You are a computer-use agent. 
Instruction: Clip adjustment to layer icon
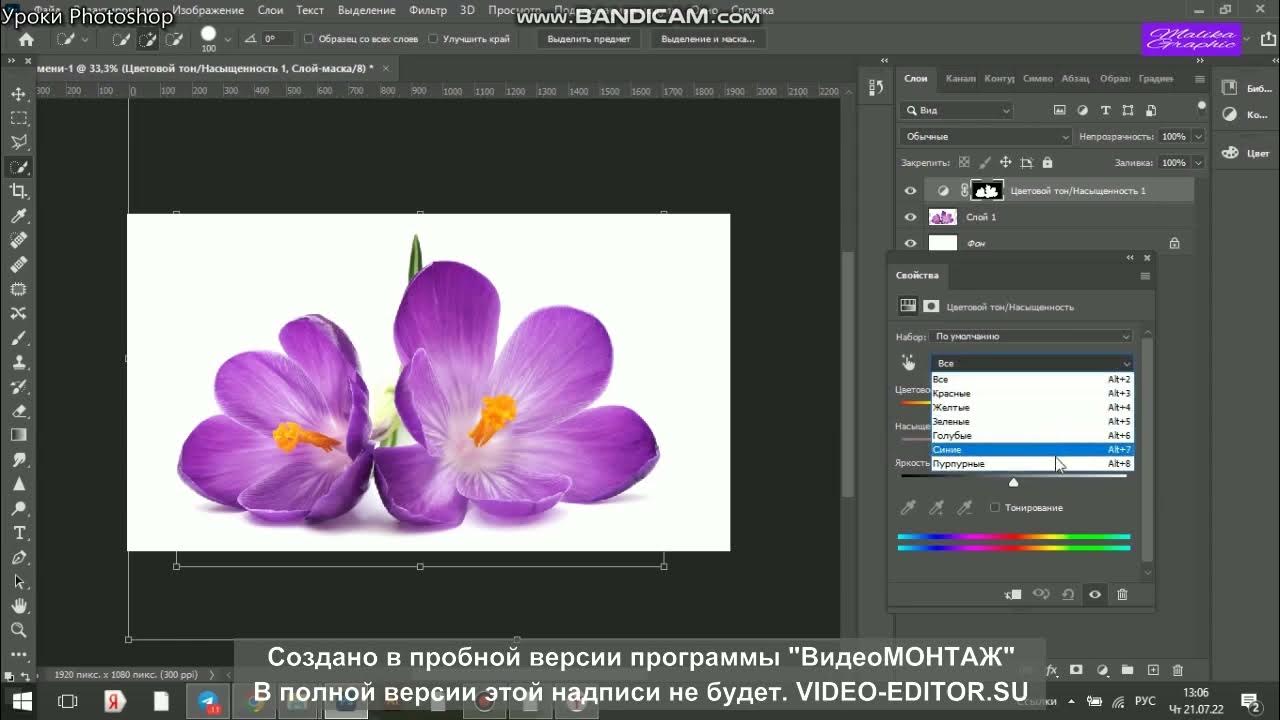coord(1013,594)
